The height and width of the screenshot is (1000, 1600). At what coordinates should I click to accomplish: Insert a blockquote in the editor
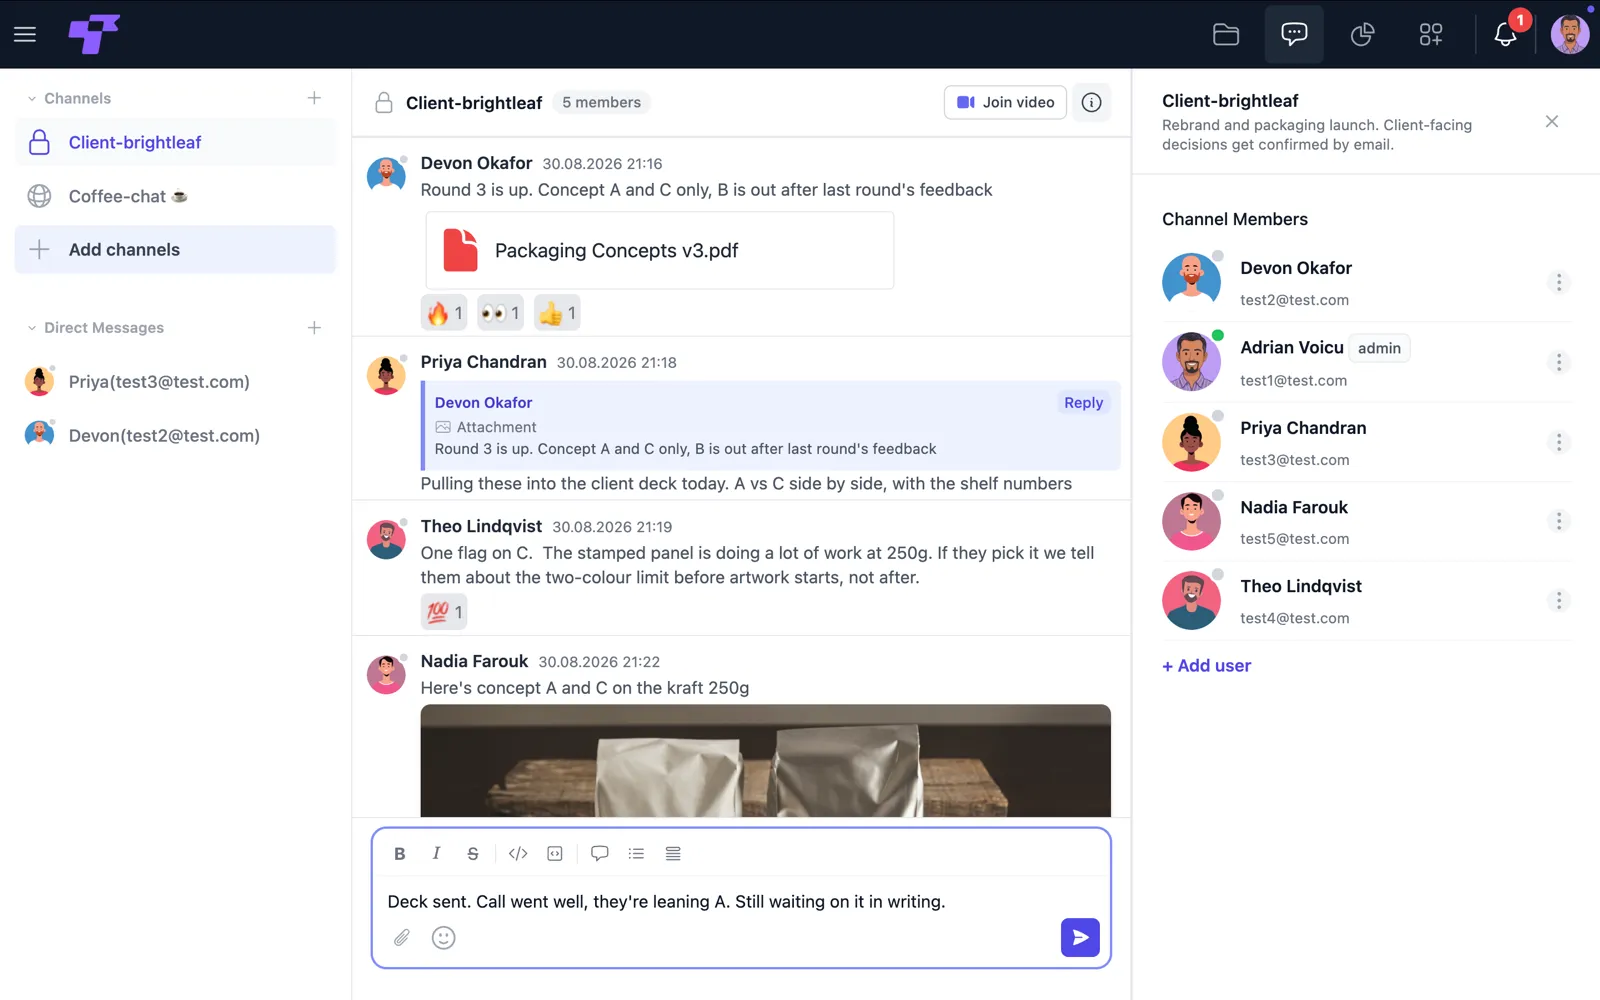(x=600, y=853)
